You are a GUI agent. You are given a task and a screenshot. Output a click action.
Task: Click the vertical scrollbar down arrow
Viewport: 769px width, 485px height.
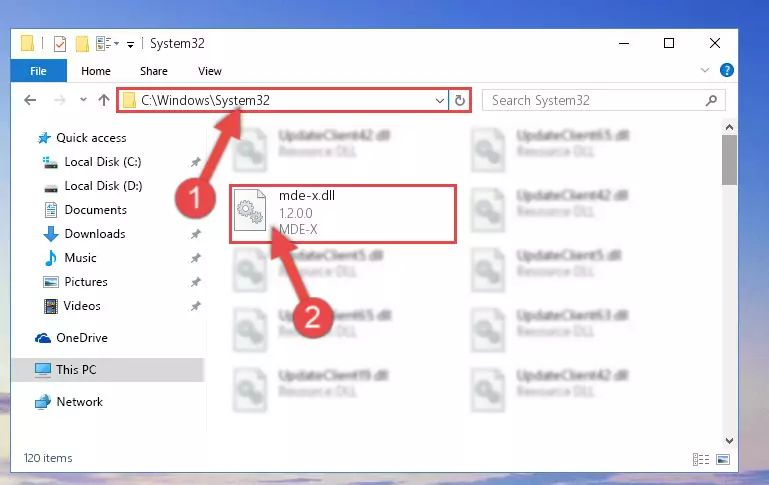[729, 440]
